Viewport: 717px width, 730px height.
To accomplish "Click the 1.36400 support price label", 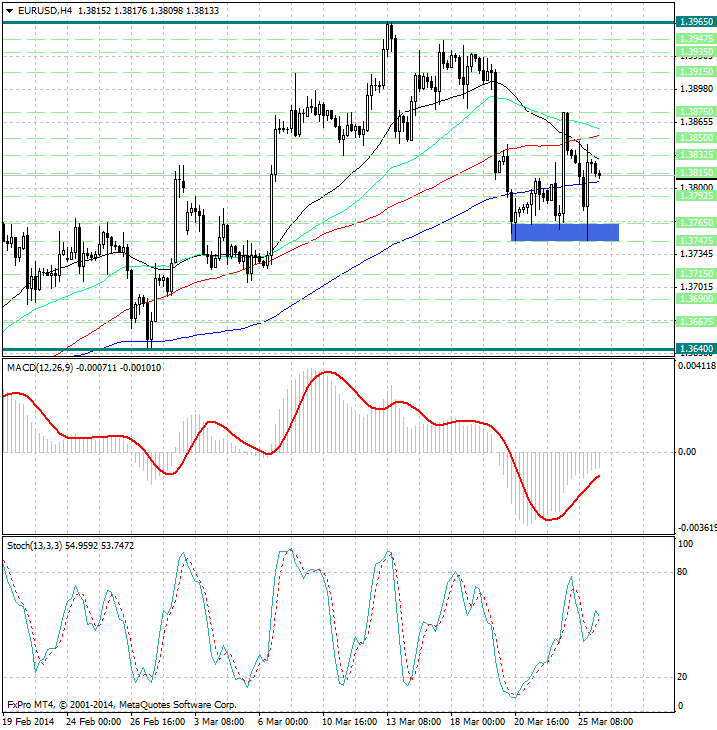I will [x=696, y=348].
